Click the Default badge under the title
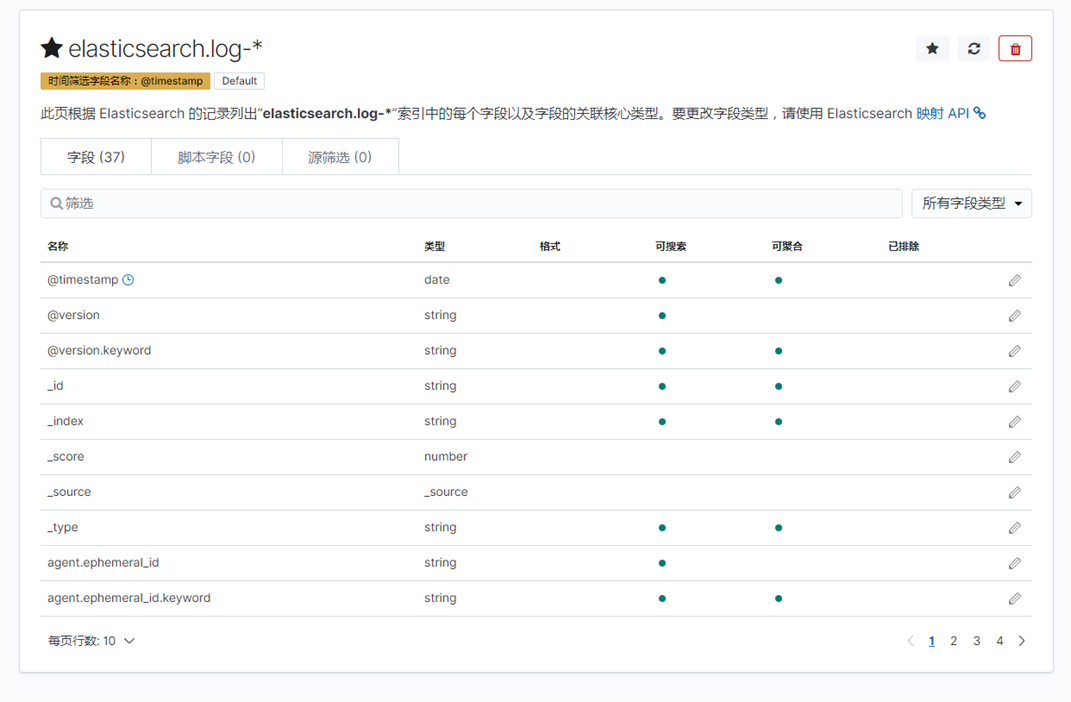 (x=239, y=81)
